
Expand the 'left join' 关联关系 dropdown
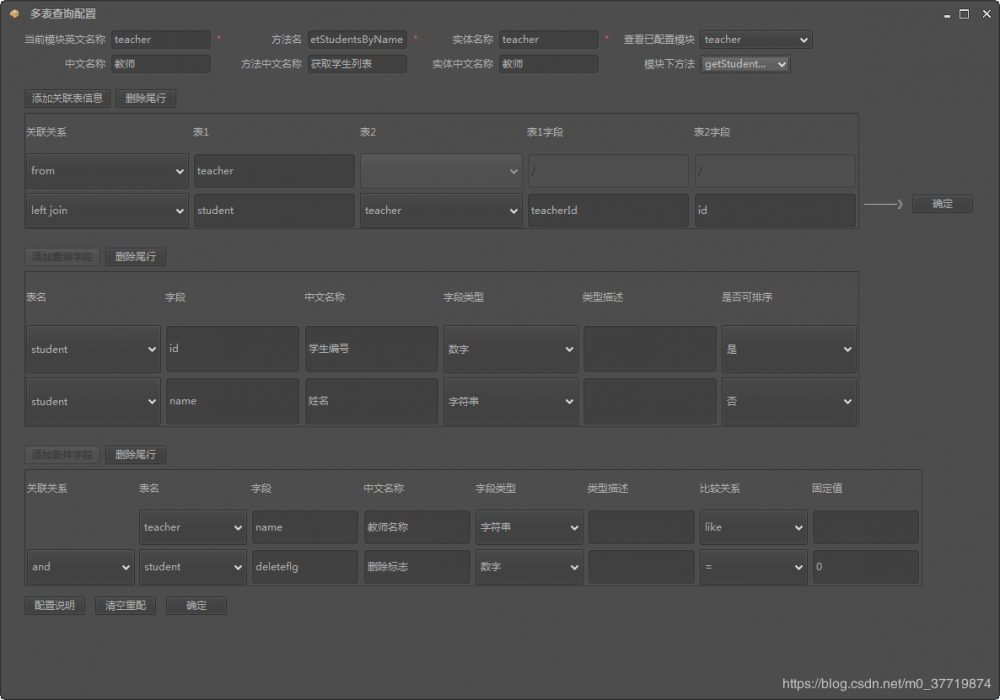pos(107,210)
